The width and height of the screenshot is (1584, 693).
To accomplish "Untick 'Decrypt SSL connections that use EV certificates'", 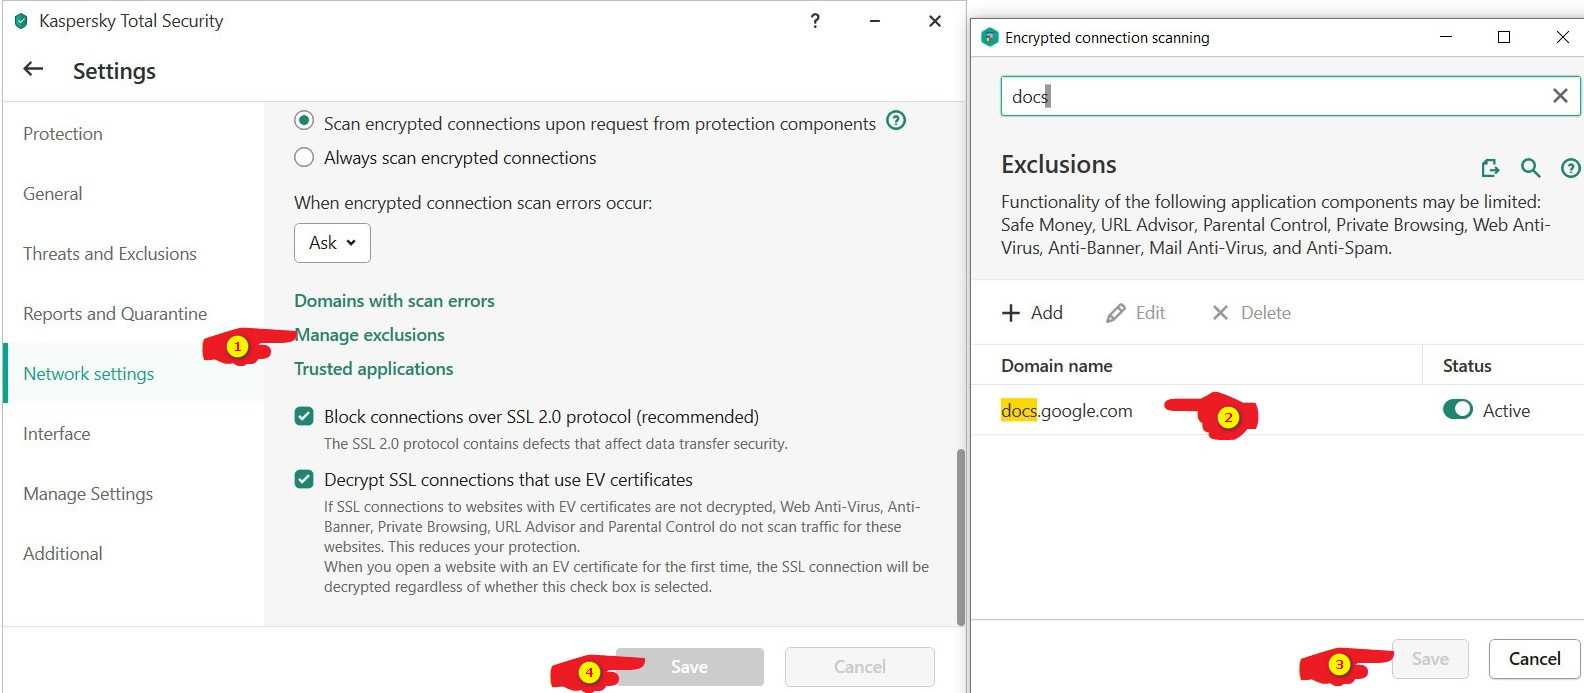I will [x=304, y=479].
